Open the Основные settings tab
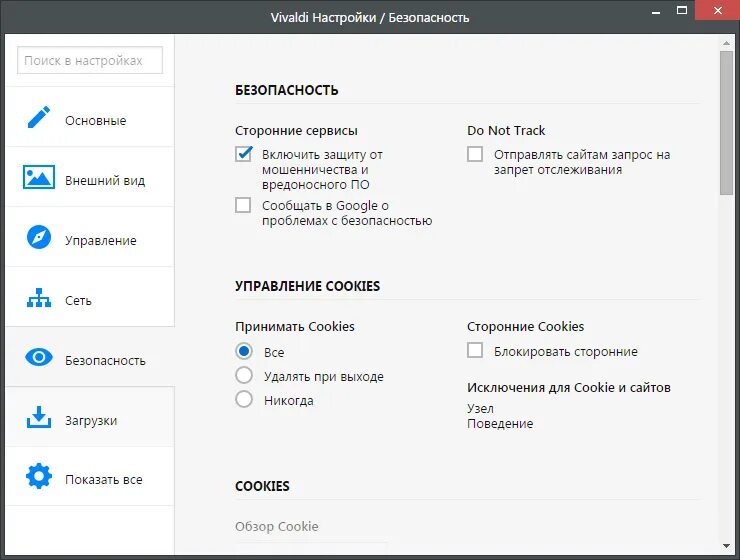Viewport: 740px width, 560px height. (90, 117)
